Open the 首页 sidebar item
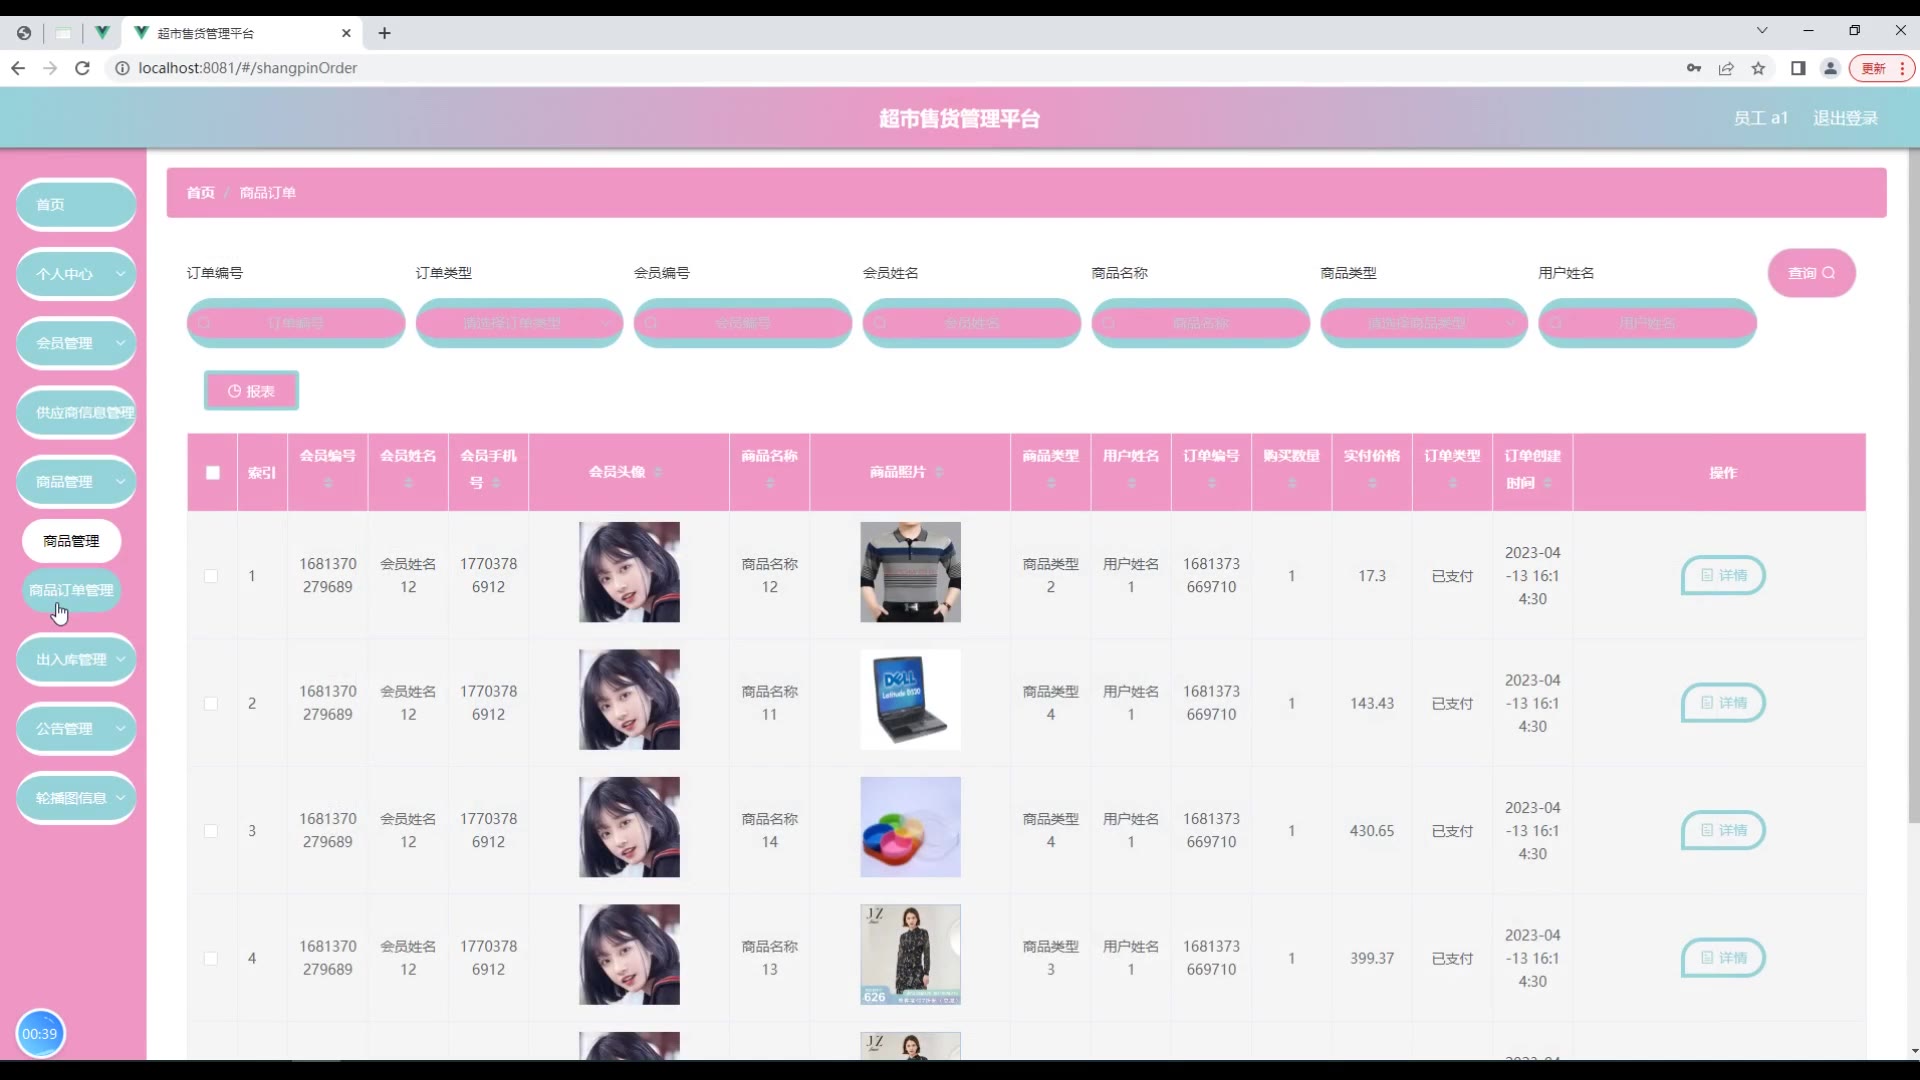The height and width of the screenshot is (1080, 1920). 76,204
